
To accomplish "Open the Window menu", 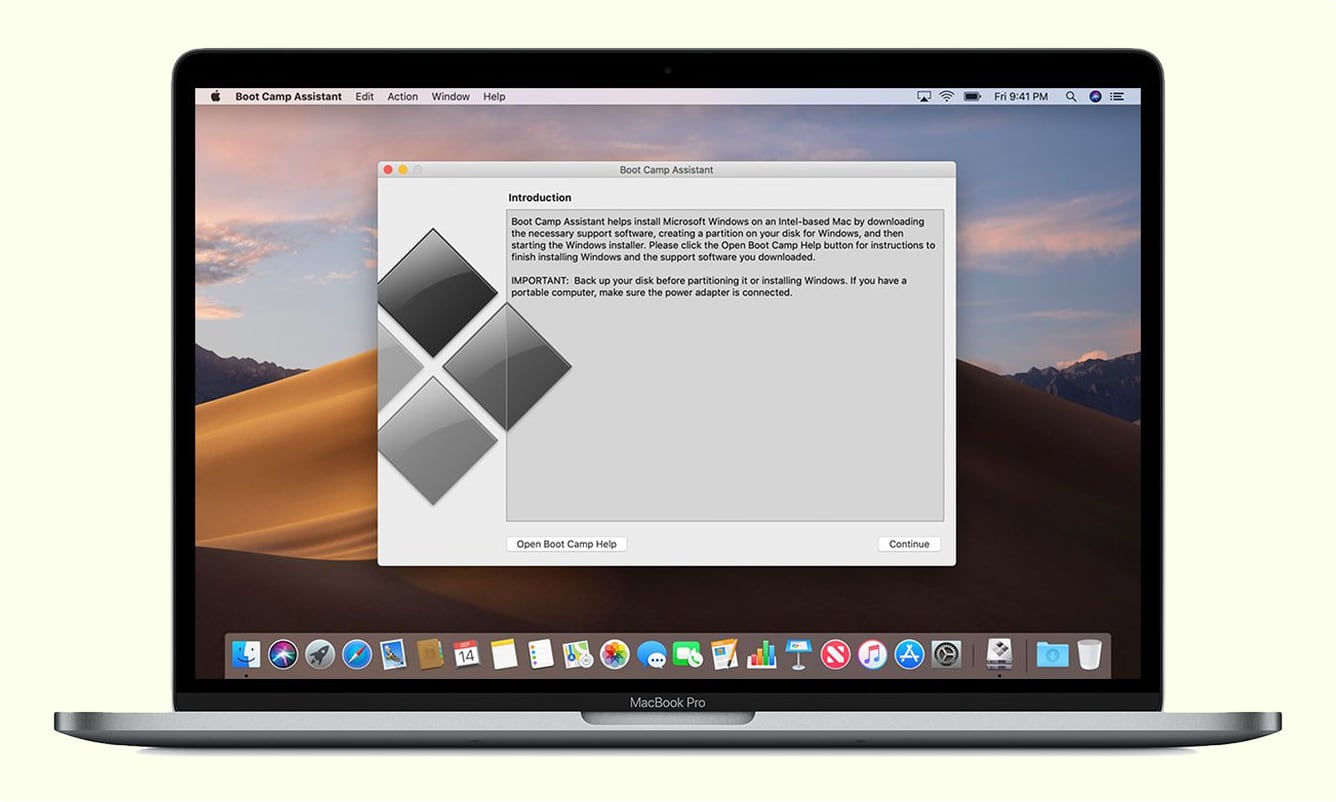I will coord(451,97).
